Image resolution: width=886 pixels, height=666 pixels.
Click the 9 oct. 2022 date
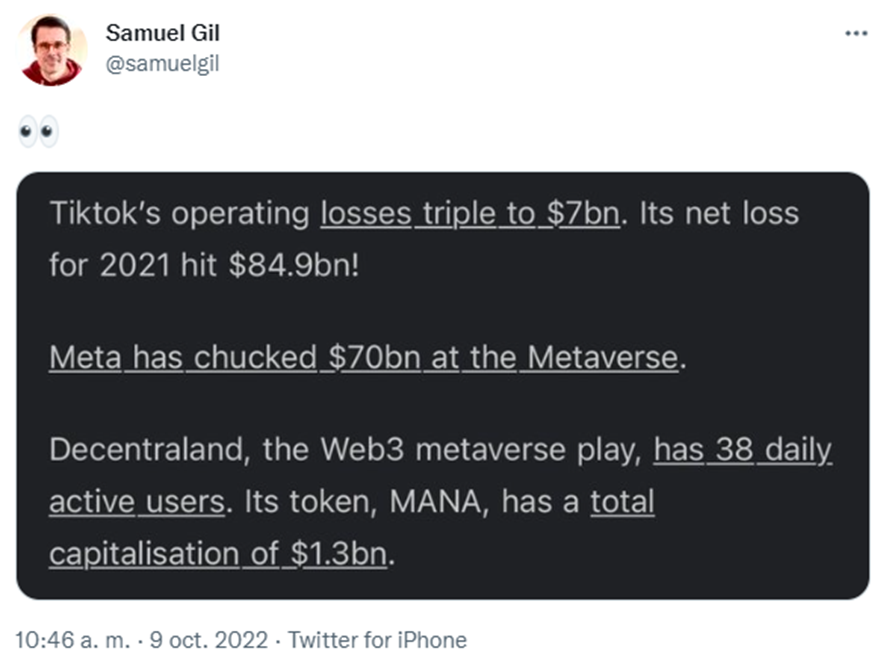(x=210, y=640)
